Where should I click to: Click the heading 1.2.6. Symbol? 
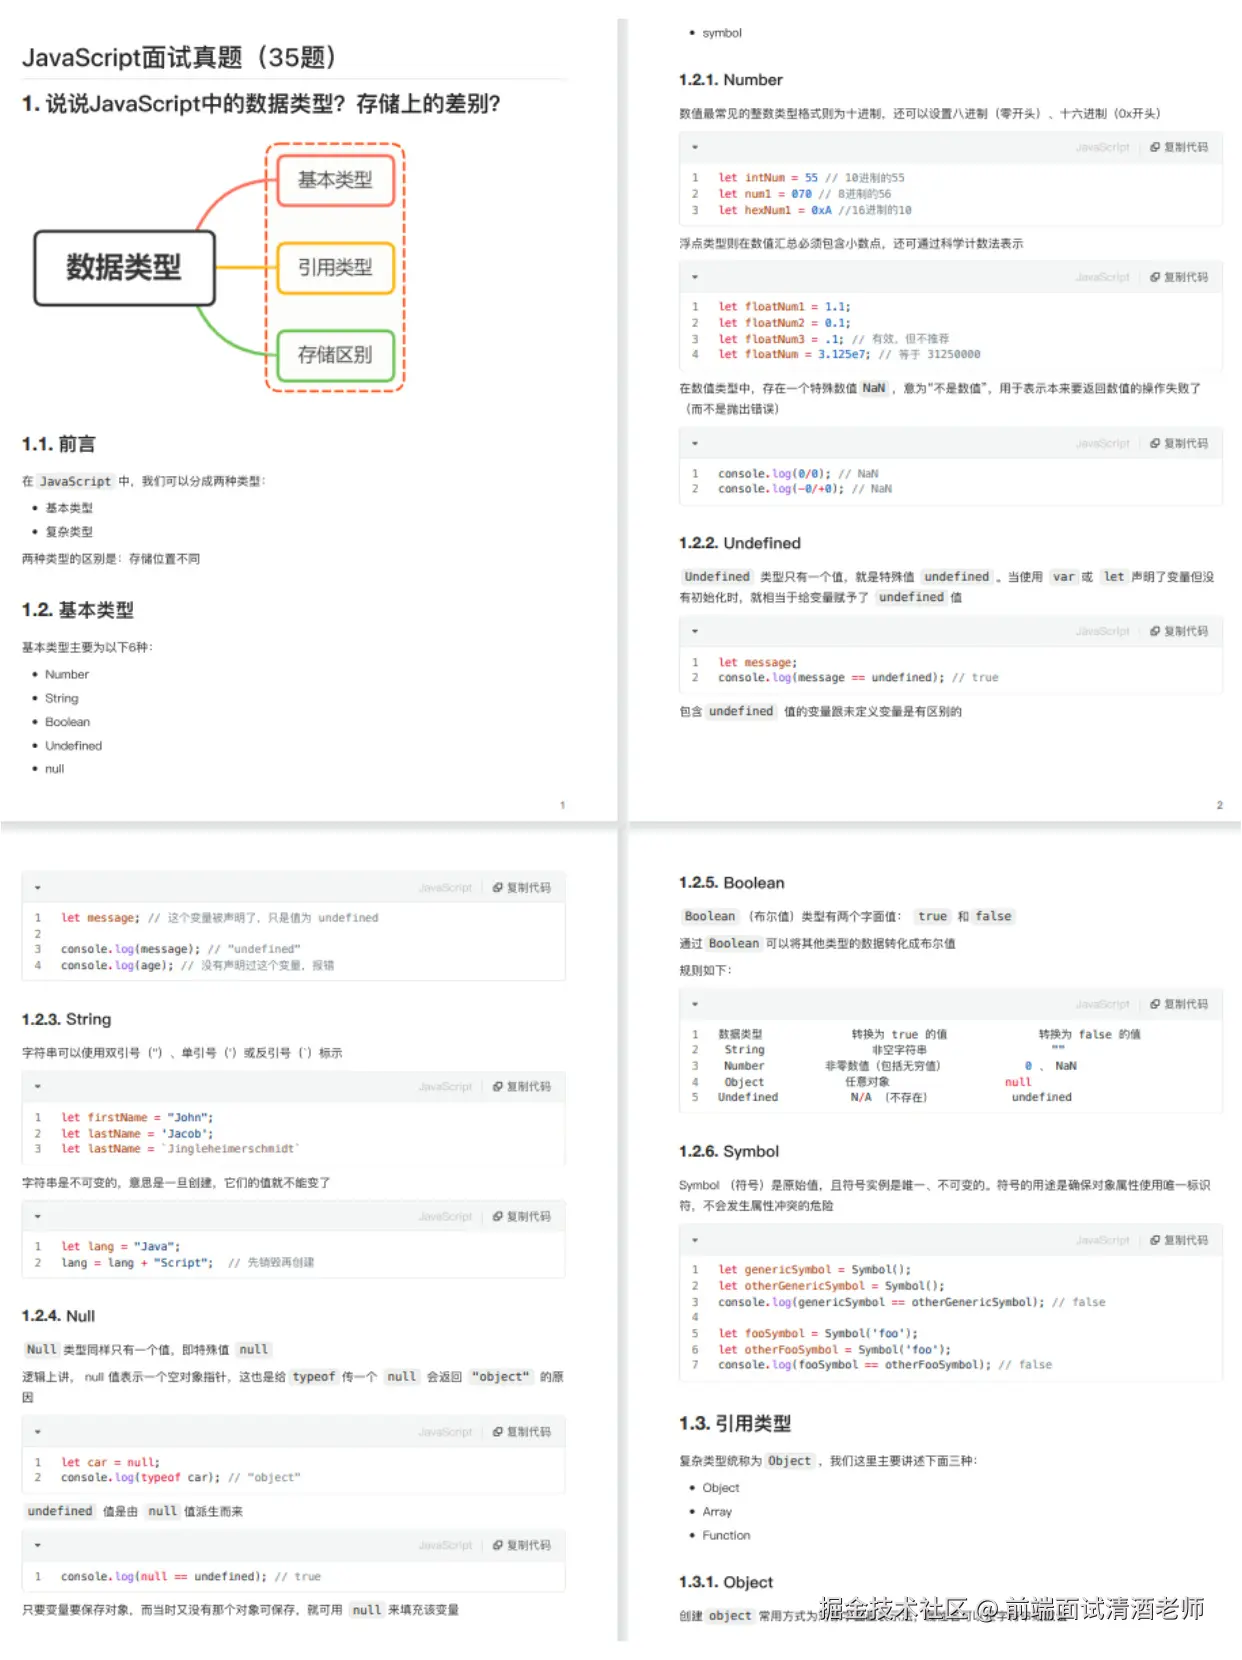click(729, 1151)
